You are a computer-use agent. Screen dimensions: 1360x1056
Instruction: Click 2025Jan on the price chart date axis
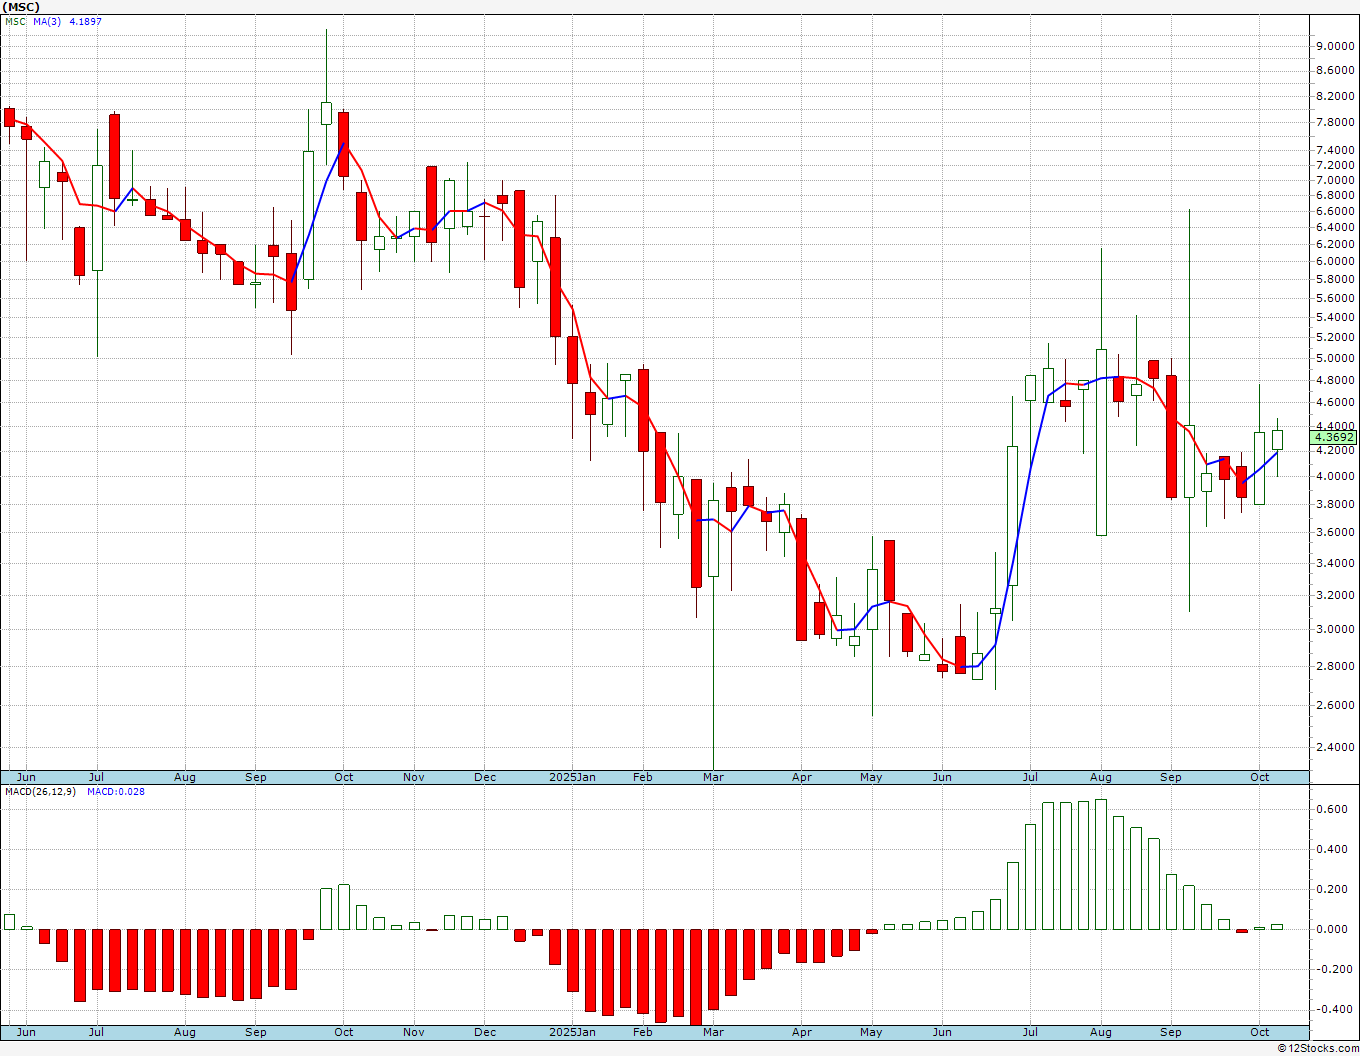573,777
